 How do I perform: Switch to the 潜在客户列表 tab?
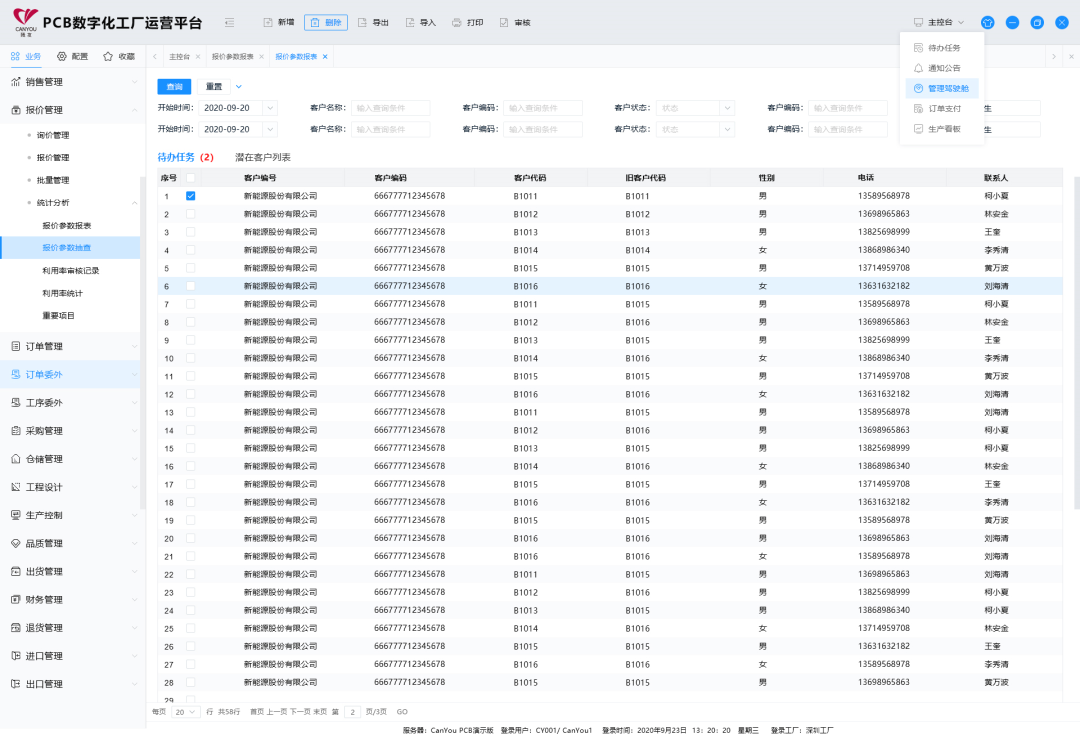coord(262,157)
